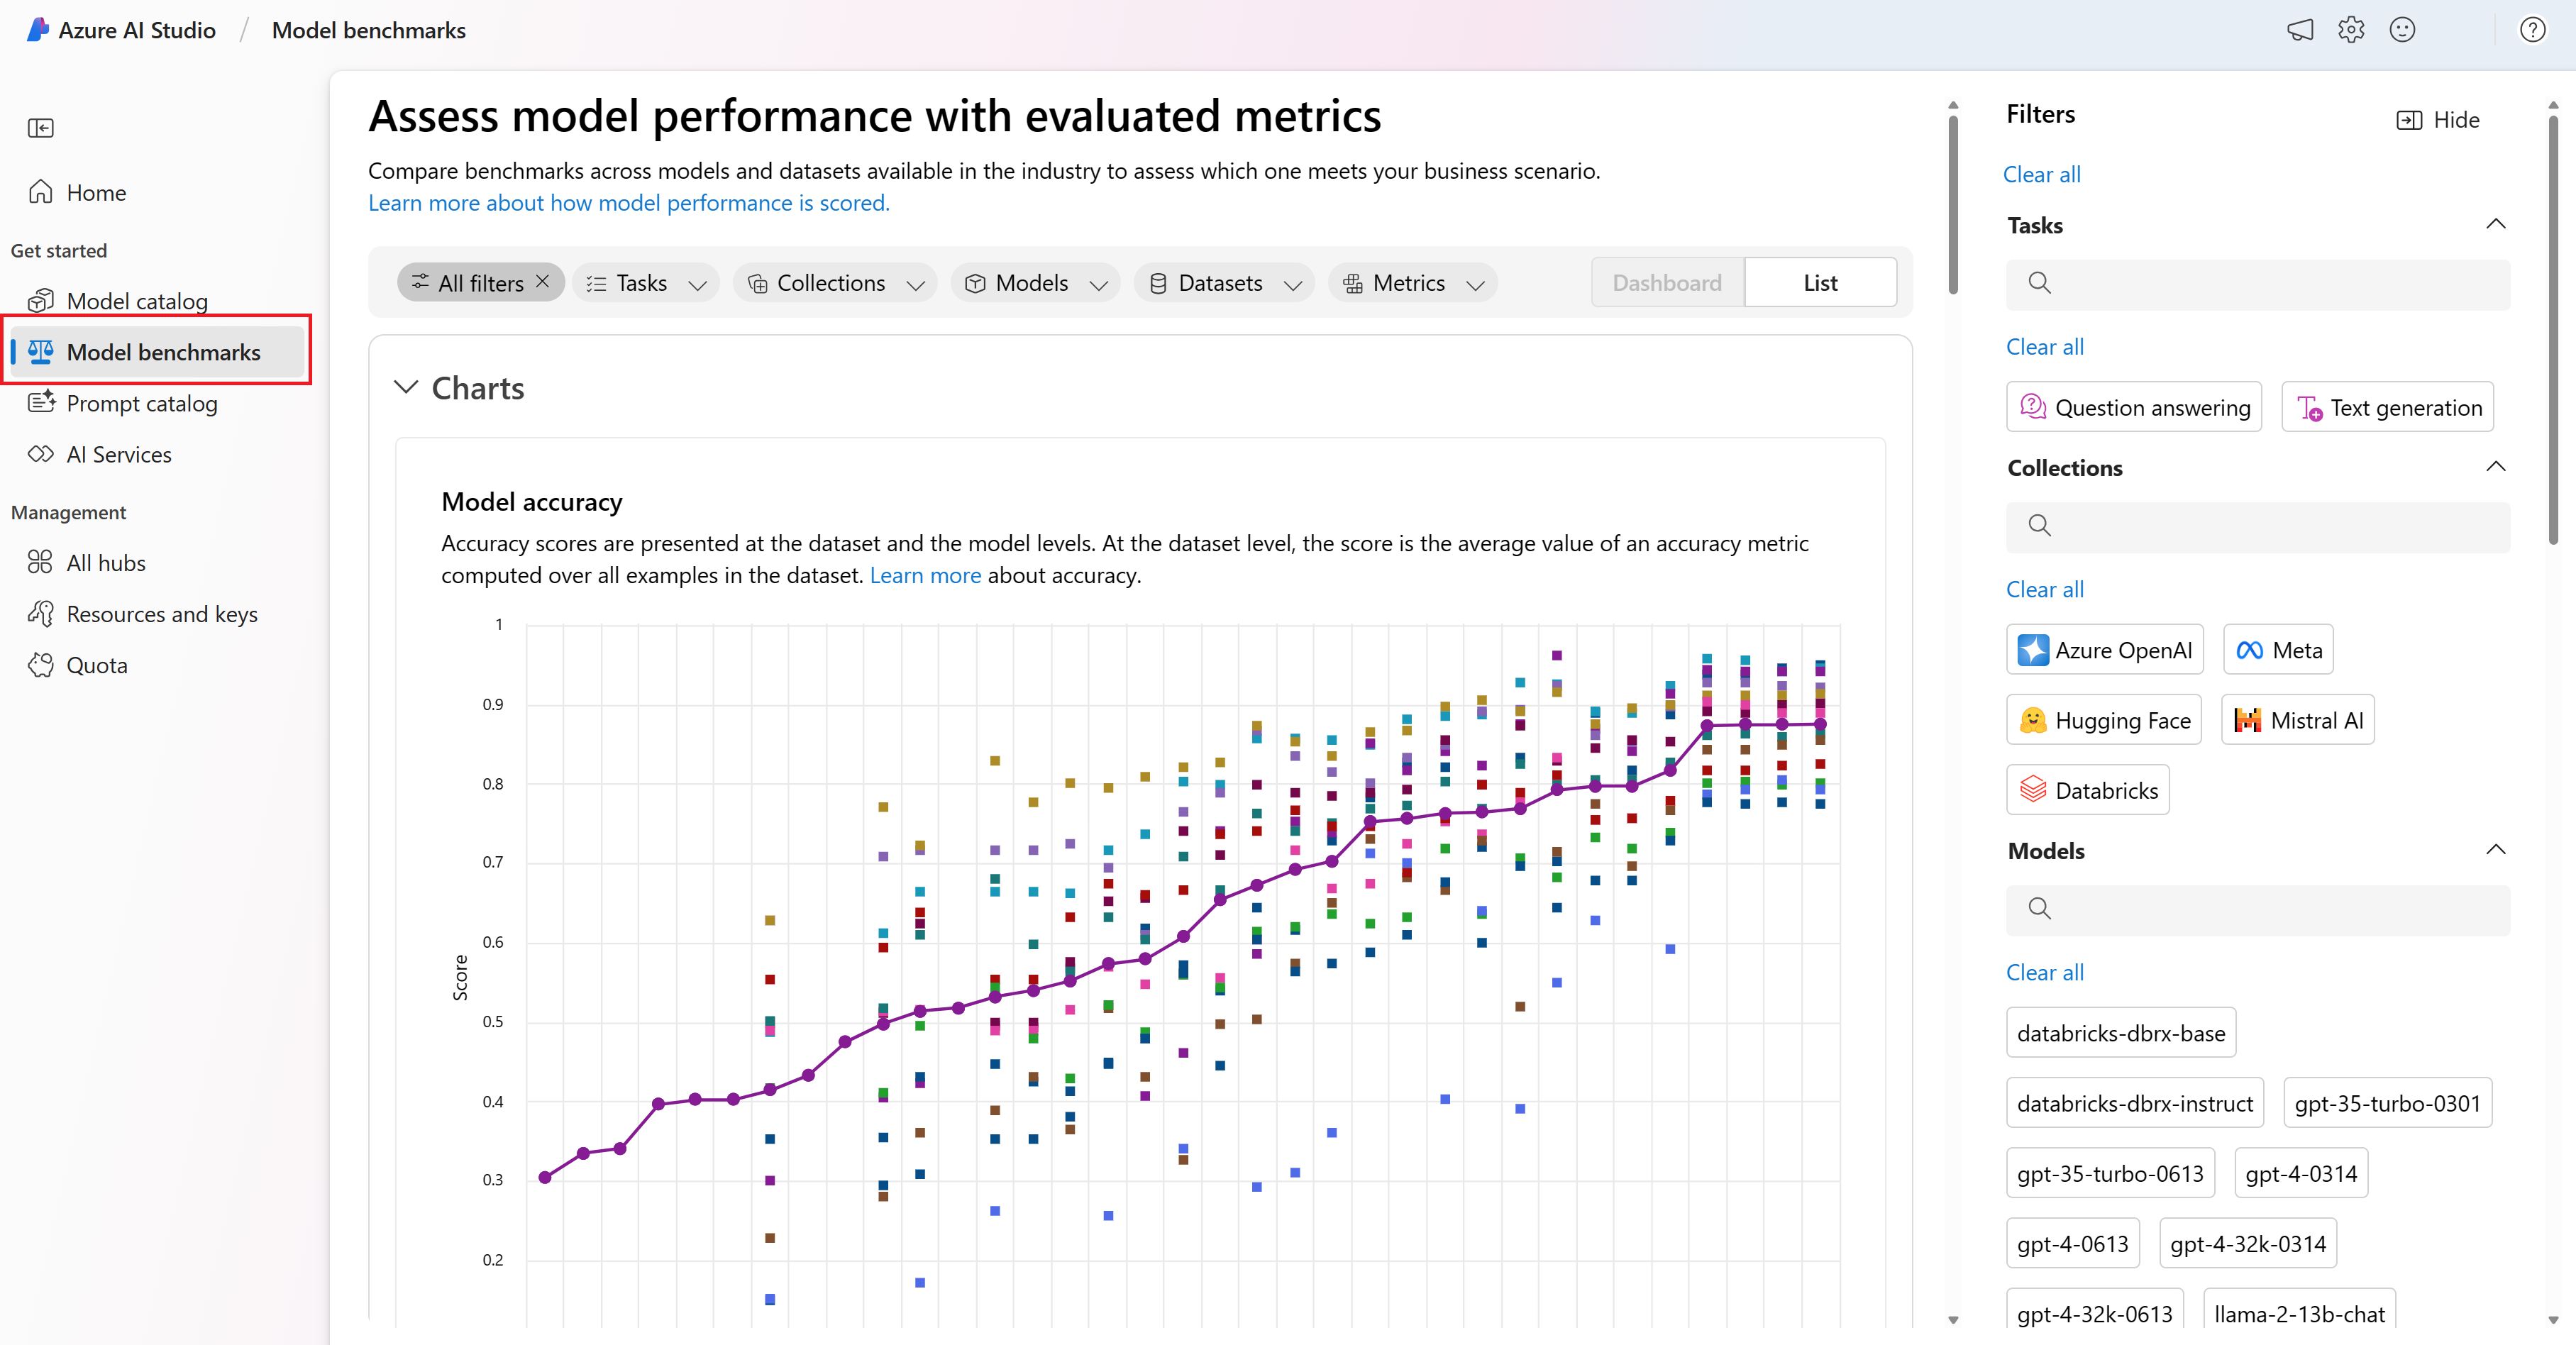Switch to the List view tab
2576x1345 pixels.
(1819, 283)
